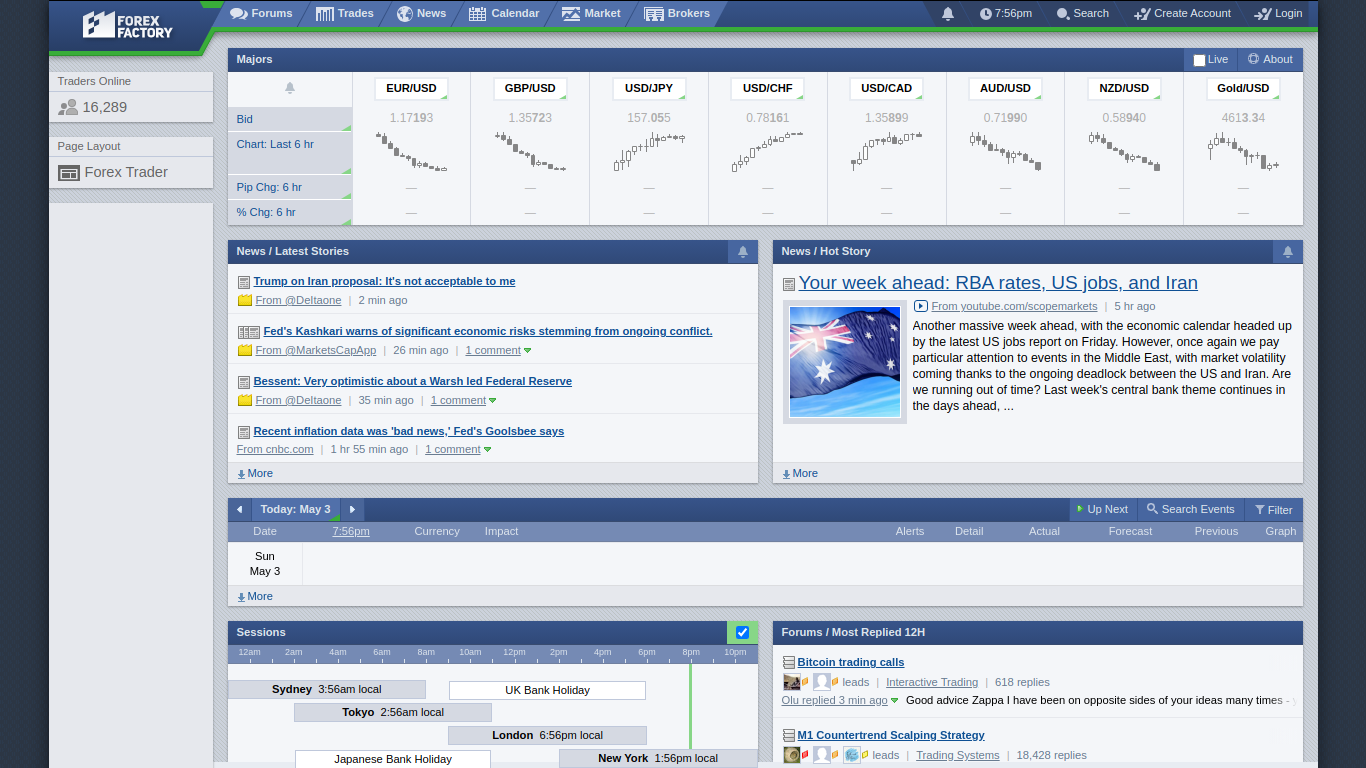Open Bitcoin trading calls thread
The height and width of the screenshot is (768, 1366).
[851, 663]
